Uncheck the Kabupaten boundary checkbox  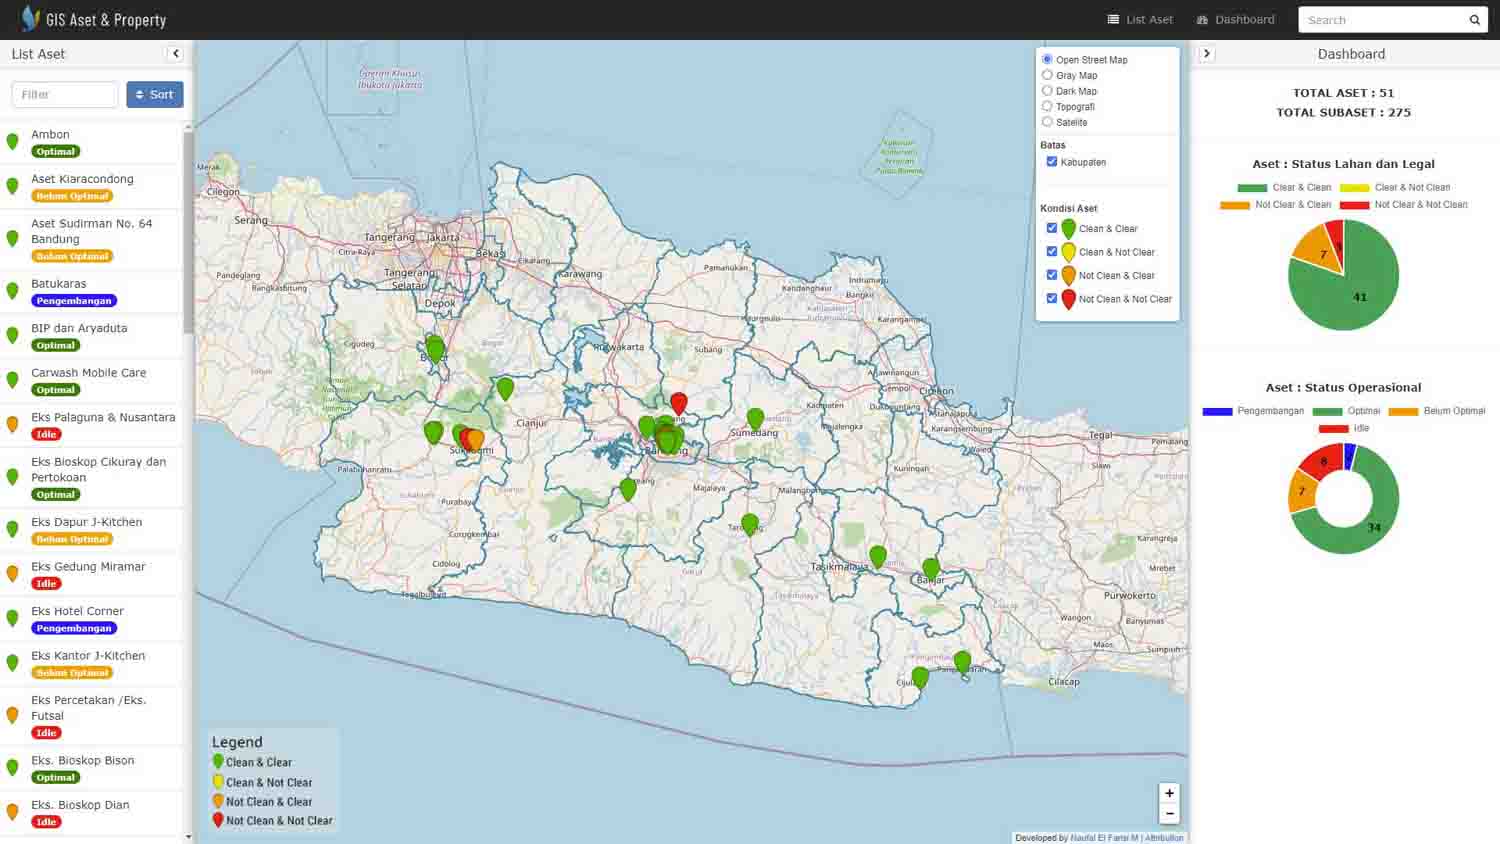pyautogui.click(x=1052, y=162)
